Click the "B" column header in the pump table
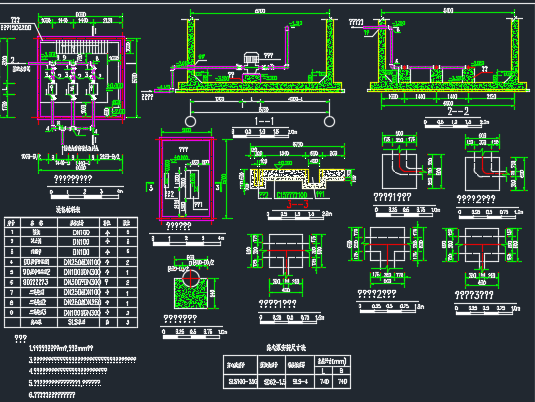The height and width of the screenshot is (402, 535). (342, 371)
